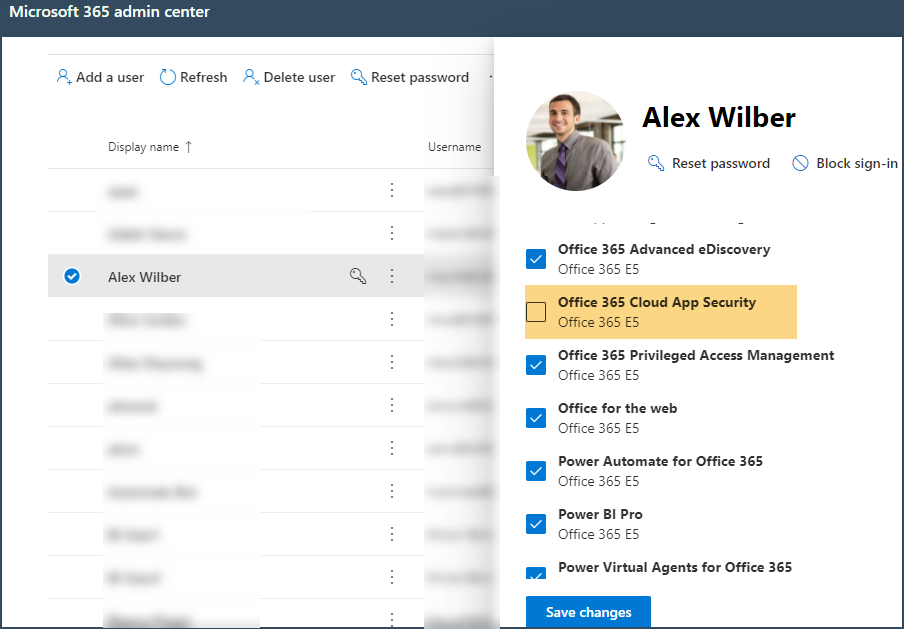
Task: Uncheck Office 365 Privileged Access Management
Action: pos(536,365)
